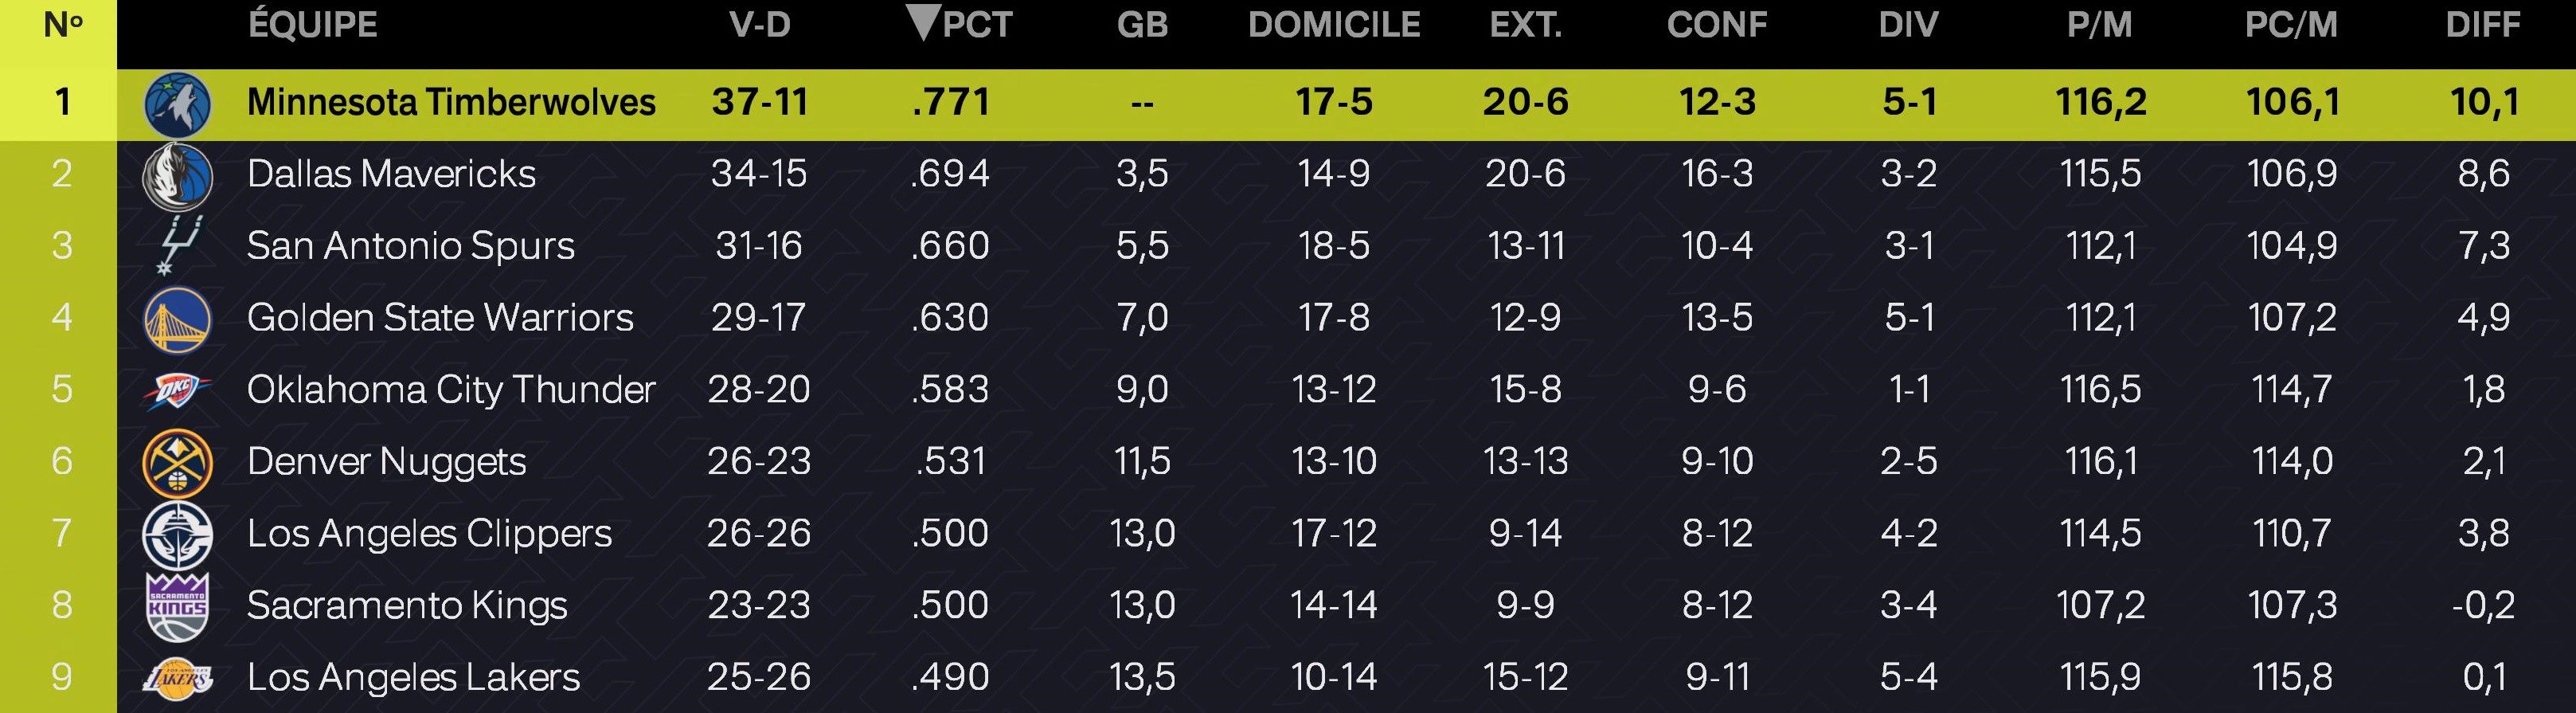
Task: Open the Denver Nuggets team name
Action: [x=386, y=461]
